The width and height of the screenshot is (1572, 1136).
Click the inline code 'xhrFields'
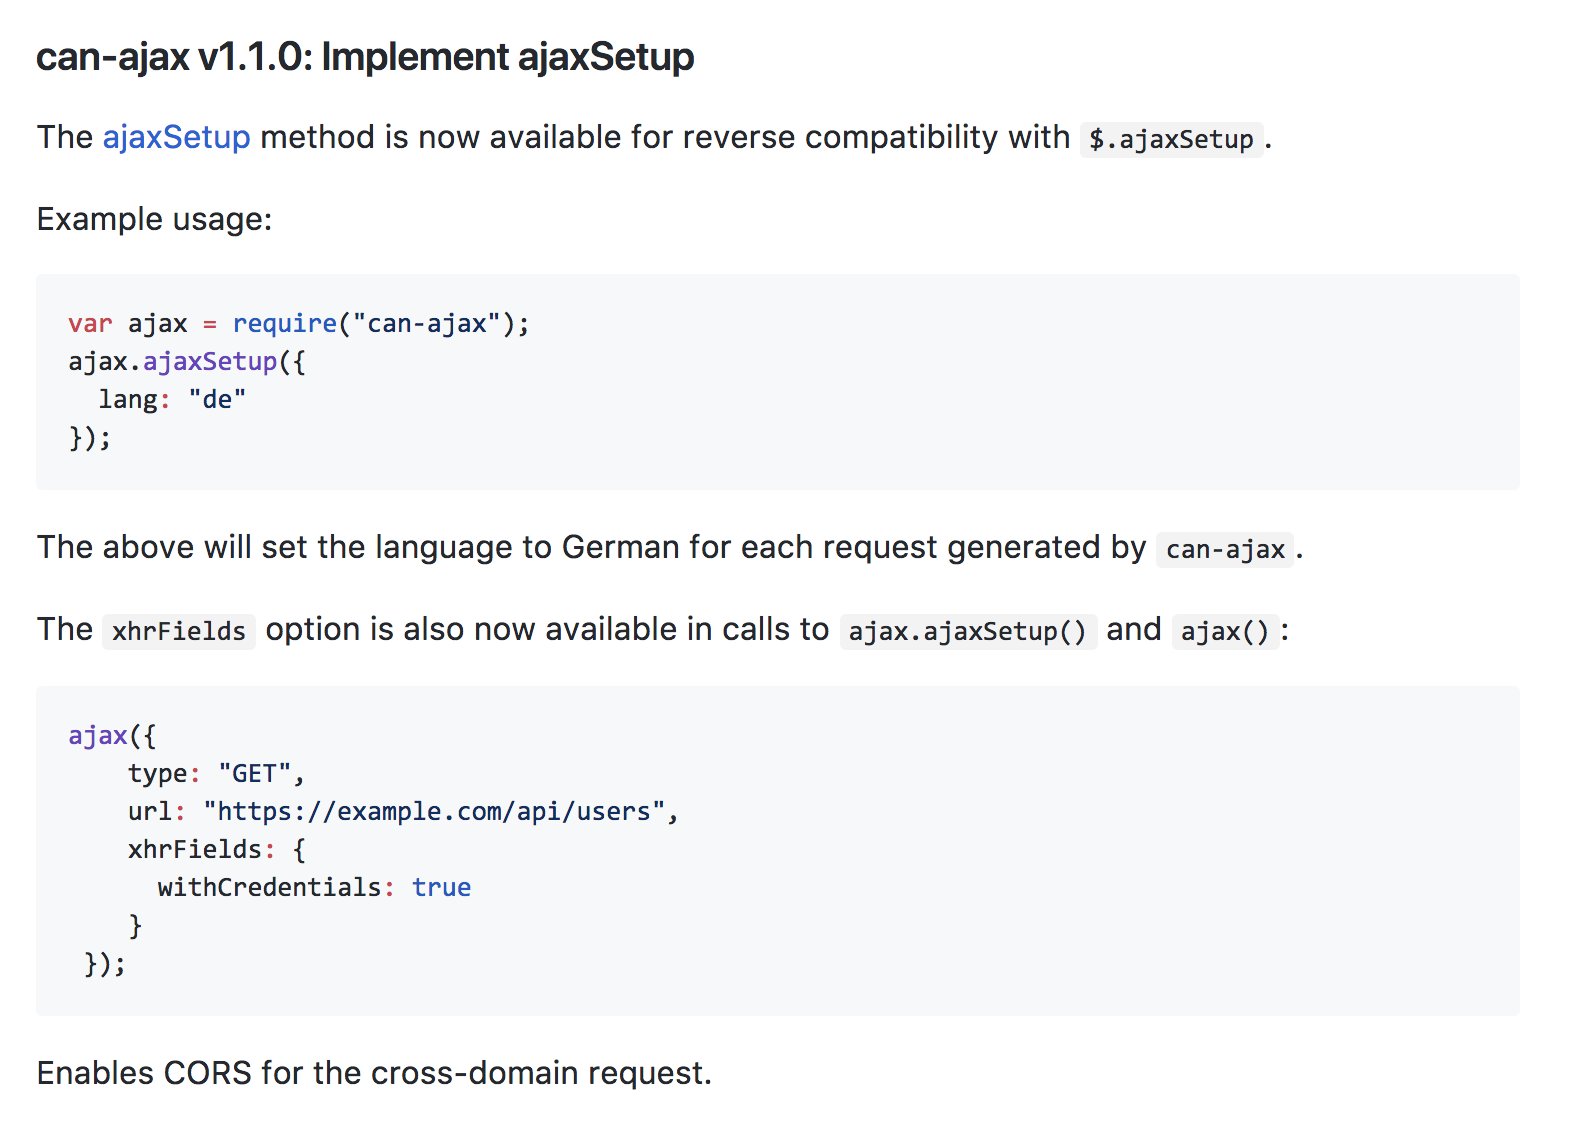tap(179, 631)
